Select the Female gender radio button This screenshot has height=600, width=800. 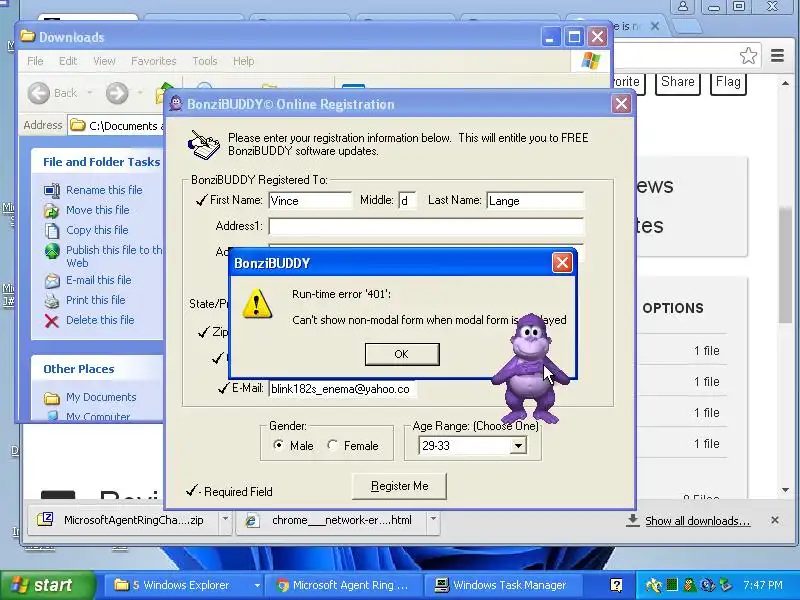point(333,445)
